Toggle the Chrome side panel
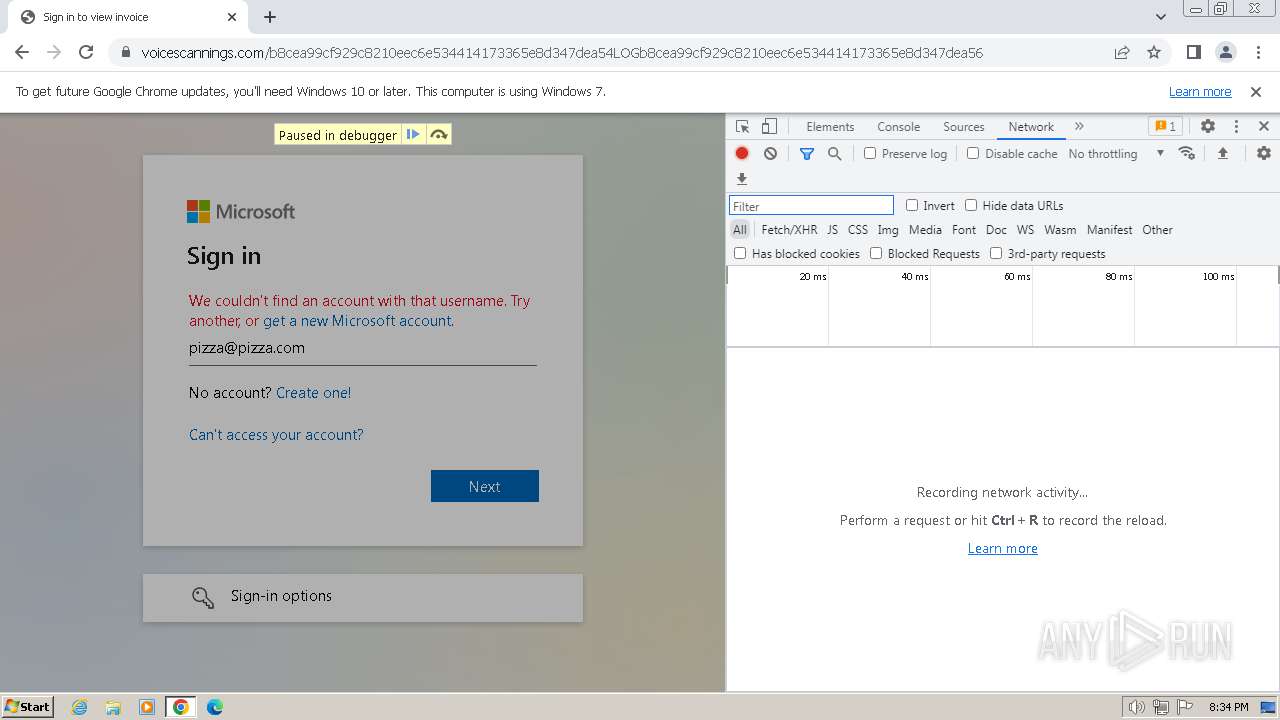 1194,53
